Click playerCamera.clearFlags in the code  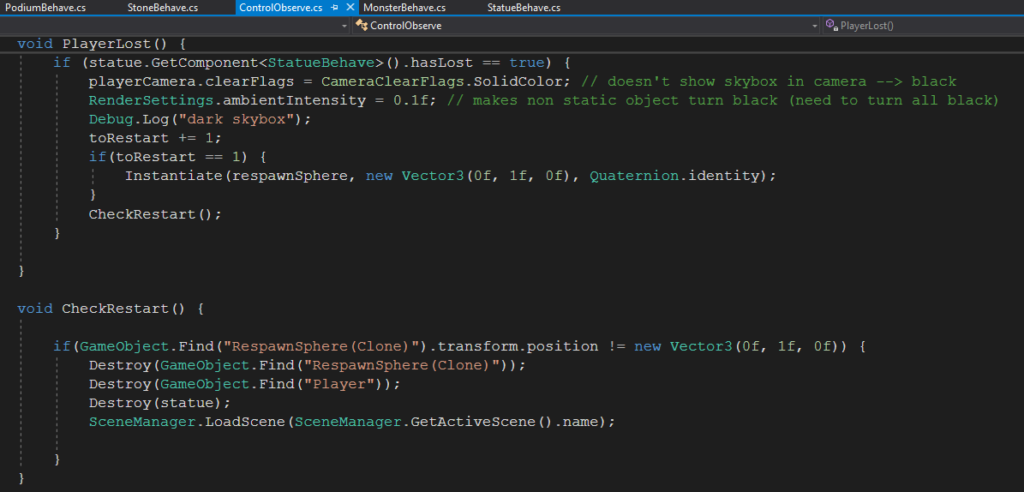[191, 82]
